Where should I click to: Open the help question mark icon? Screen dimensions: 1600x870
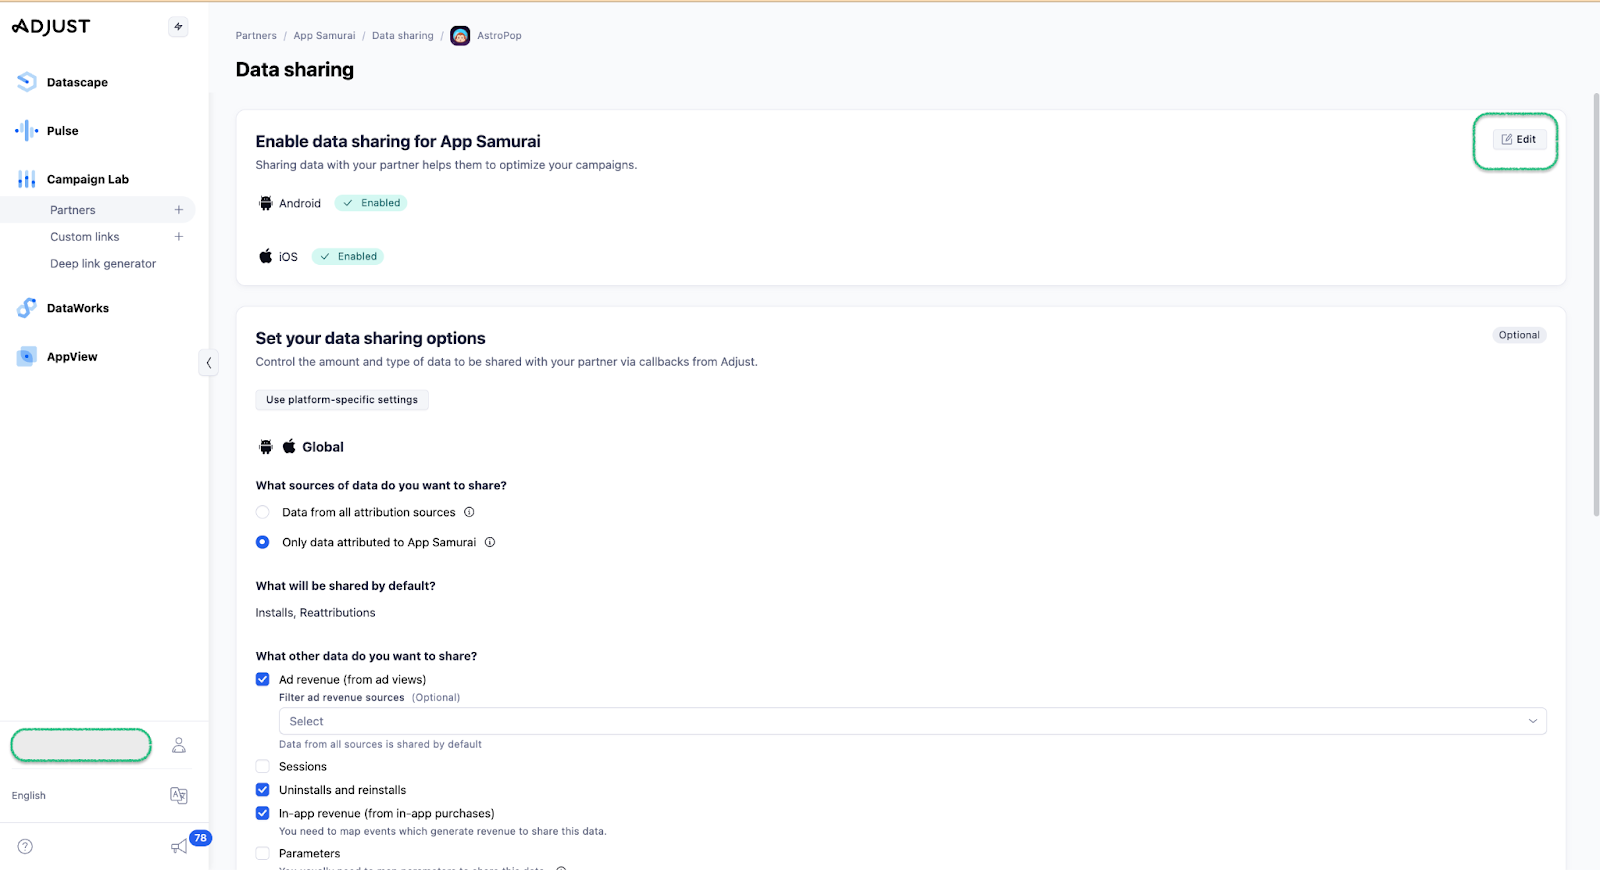26,847
